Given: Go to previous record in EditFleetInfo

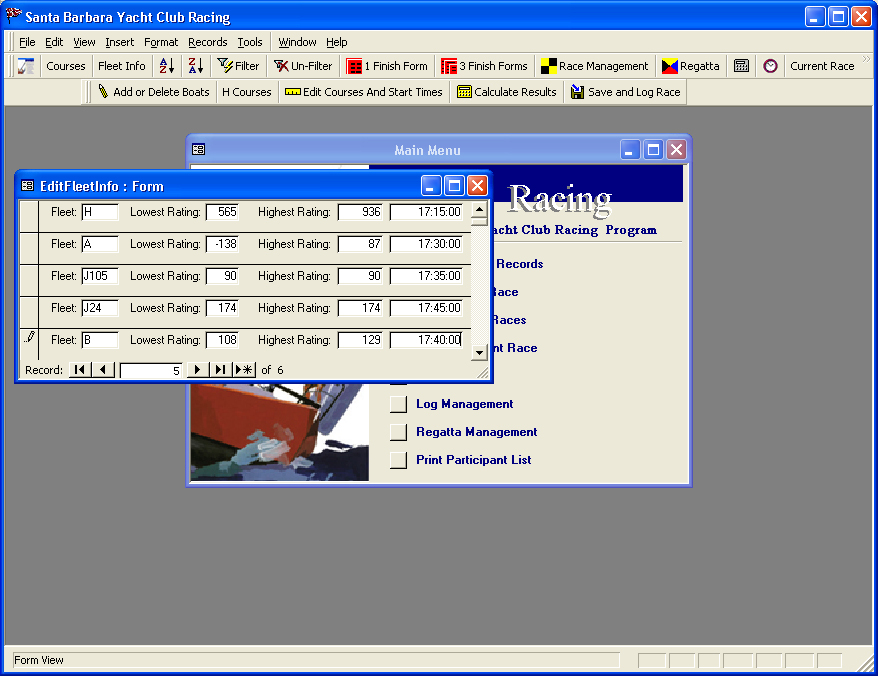Looking at the screenshot, I should [x=102, y=370].
